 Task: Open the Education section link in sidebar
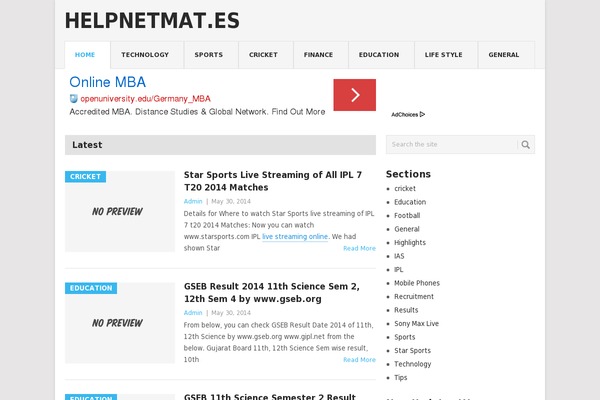point(410,202)
